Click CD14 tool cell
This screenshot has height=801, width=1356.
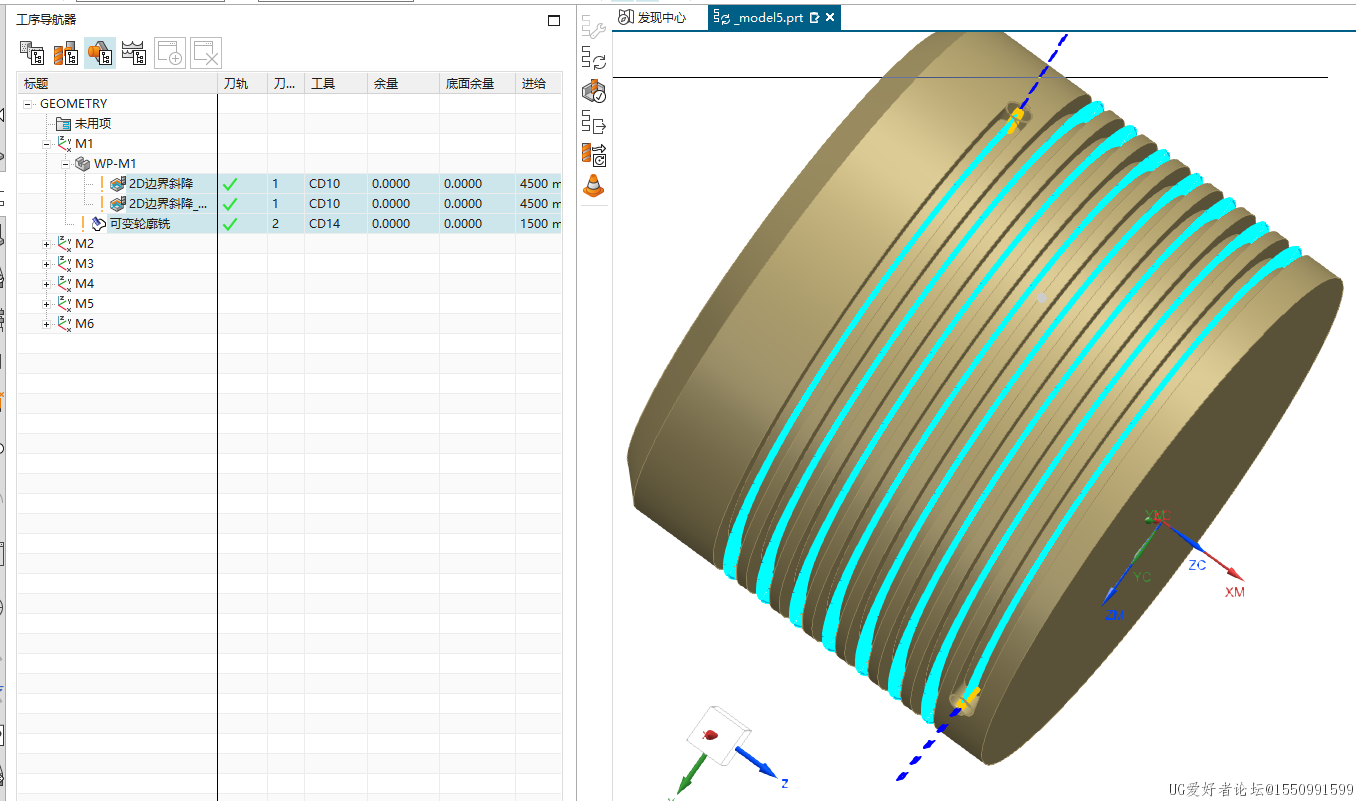(x=336, y=224)
